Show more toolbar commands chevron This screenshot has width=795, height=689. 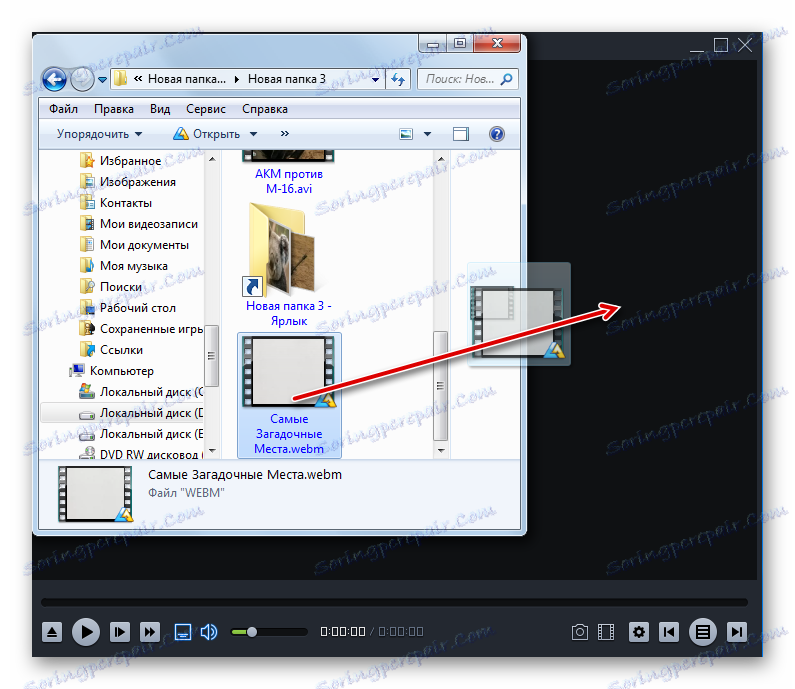point(284,133)
